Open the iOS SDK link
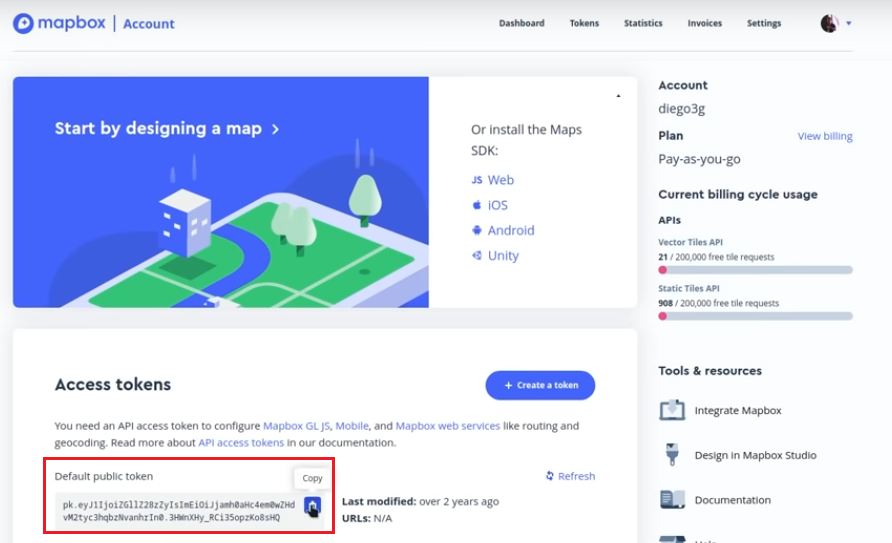Image resolution: width=892 pixels, height=543 pixels. click(498, 205)
